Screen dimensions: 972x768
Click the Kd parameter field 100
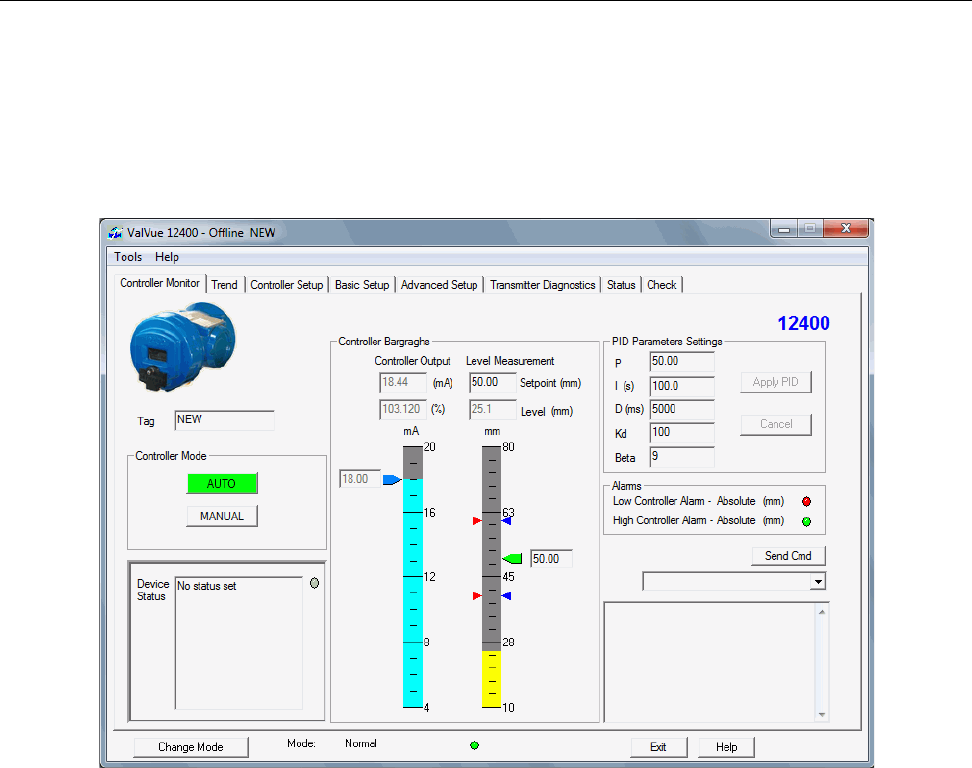coord(682,432)
